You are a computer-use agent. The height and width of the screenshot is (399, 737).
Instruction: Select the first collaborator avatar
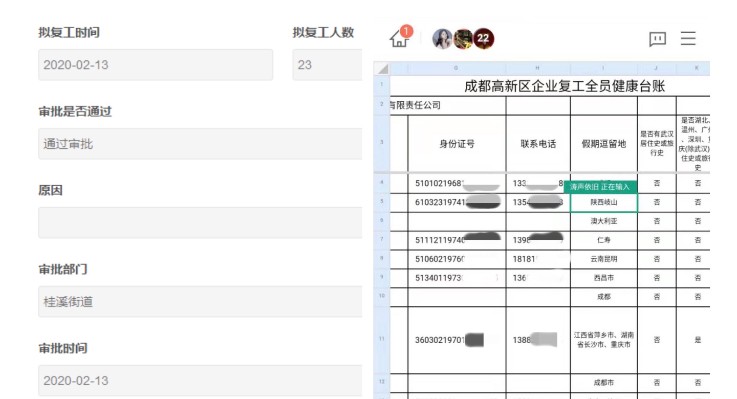(x=442, y=39)
